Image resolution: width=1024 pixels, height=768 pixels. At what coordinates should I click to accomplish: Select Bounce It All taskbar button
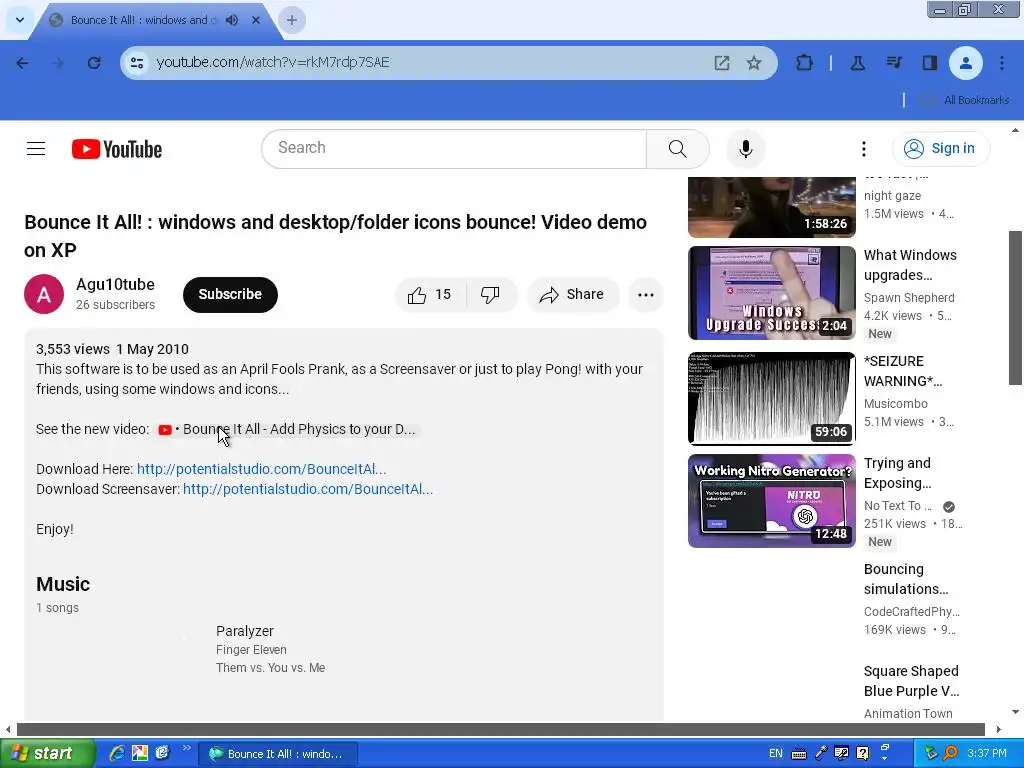click(278, 754)
